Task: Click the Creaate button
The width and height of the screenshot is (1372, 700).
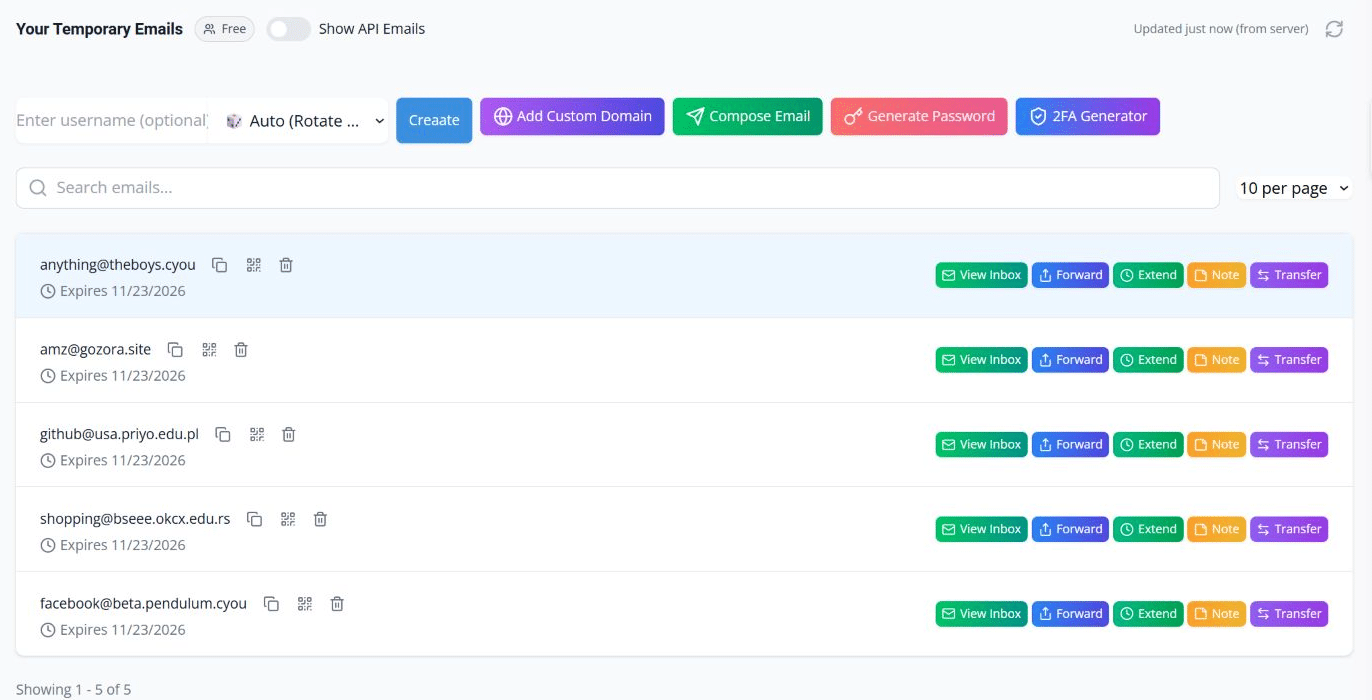Action: (434, 120)
